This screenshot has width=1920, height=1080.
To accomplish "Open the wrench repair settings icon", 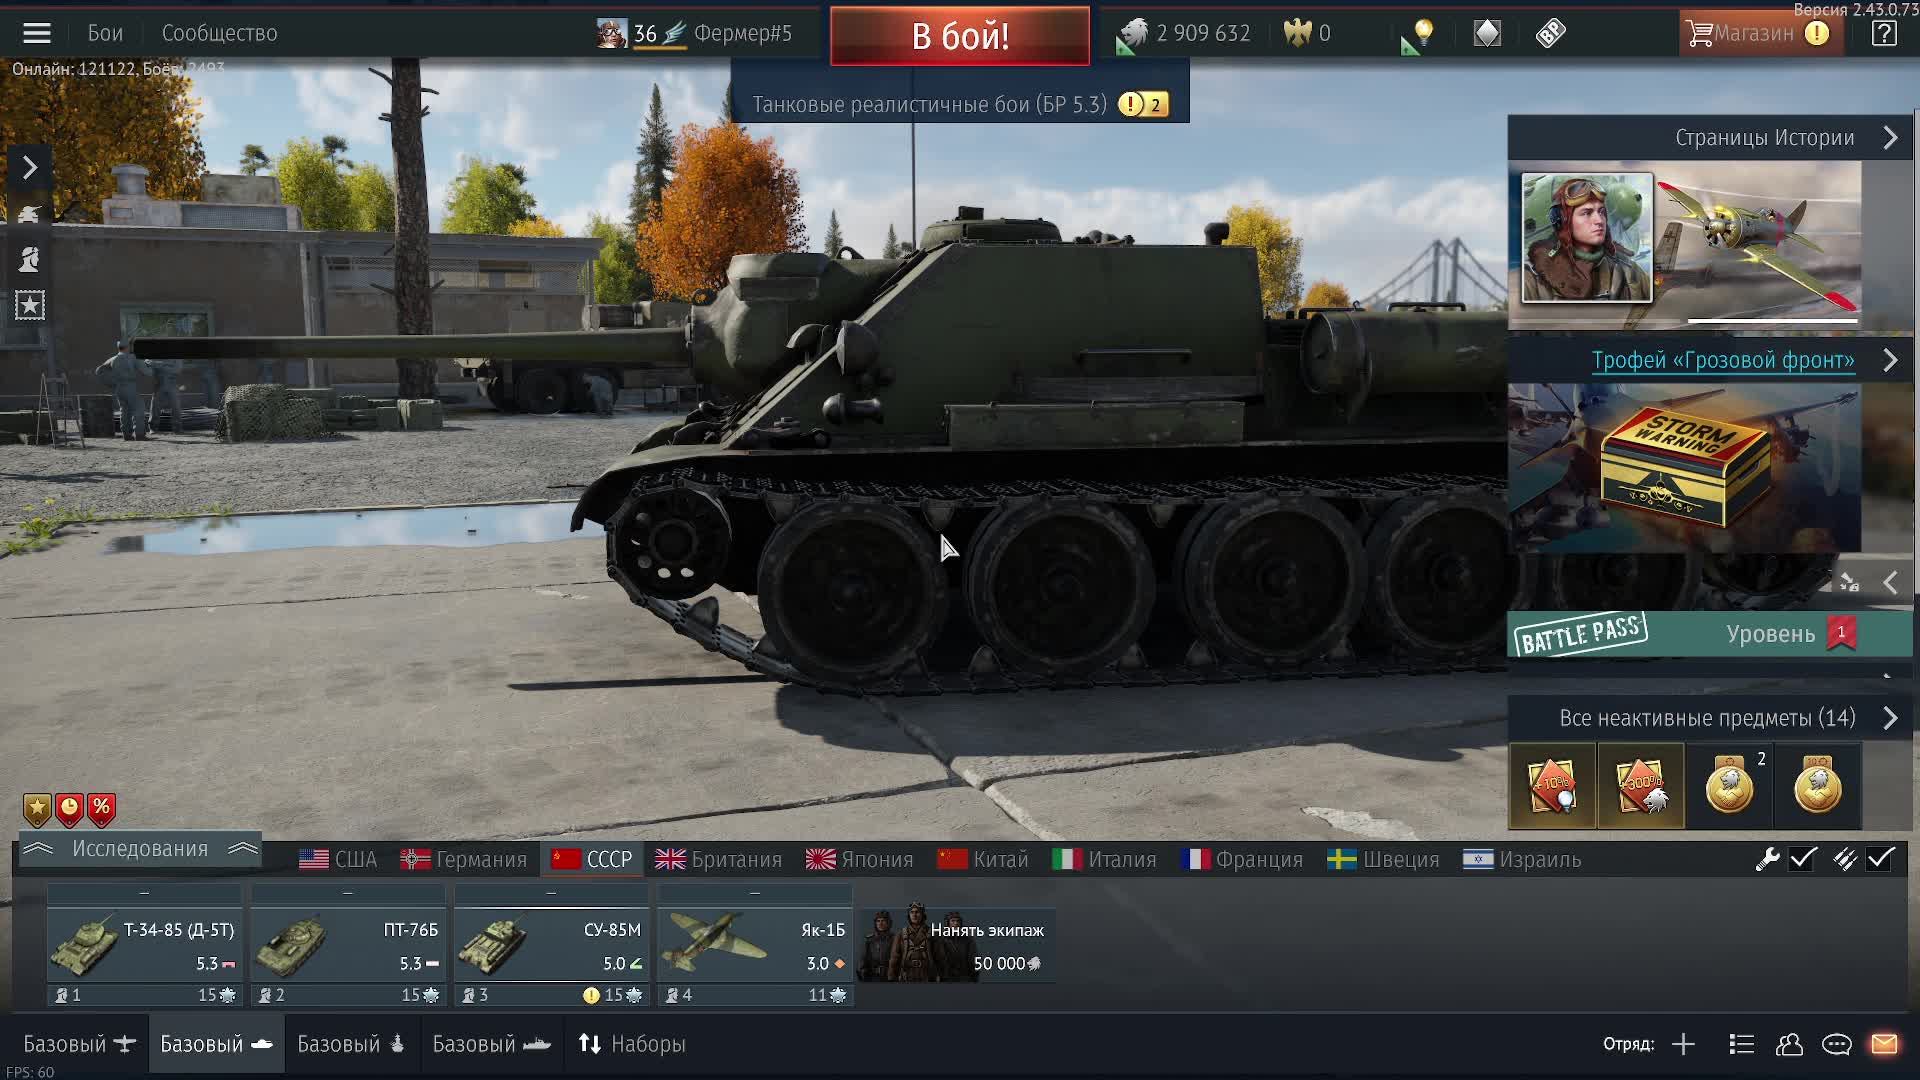I will (x=1767, y=859).
